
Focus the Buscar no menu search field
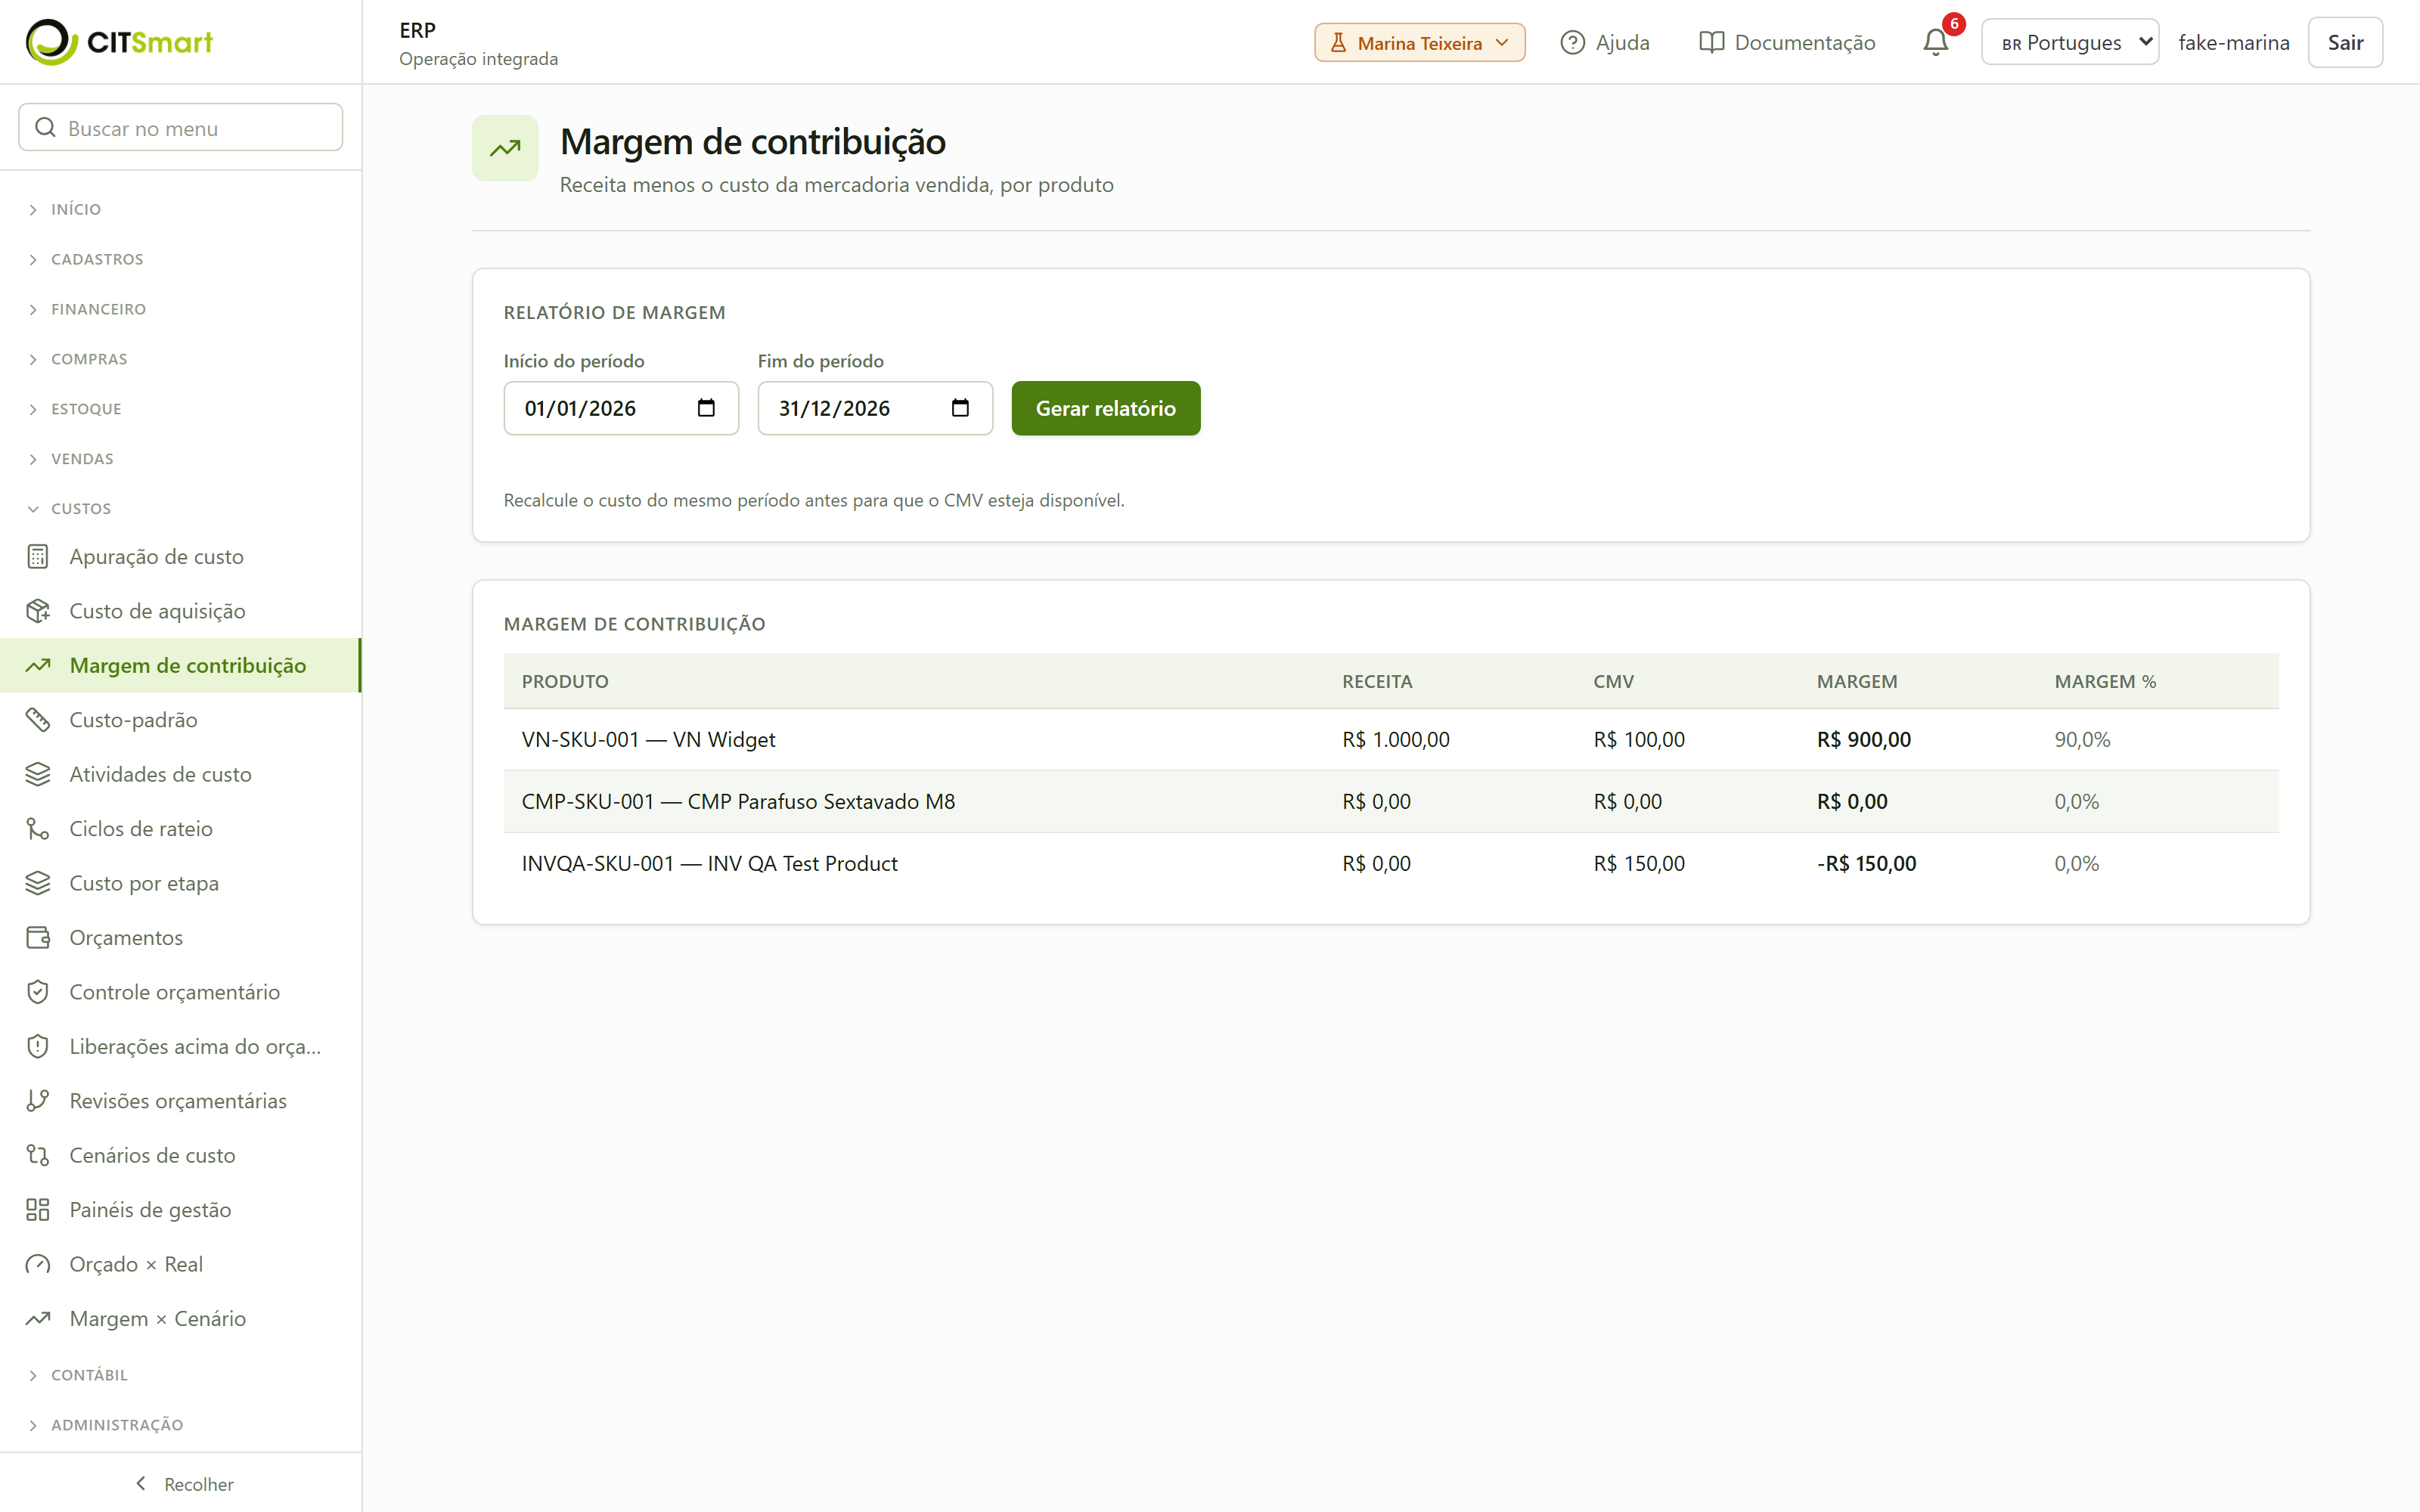pyautogui.click(x=180, y=128)
